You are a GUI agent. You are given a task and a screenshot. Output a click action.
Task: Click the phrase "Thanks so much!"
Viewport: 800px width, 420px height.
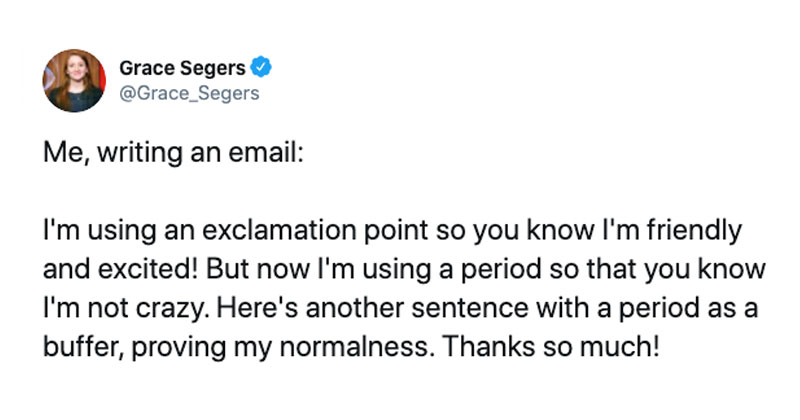pyautogui.click(x=550, y=347)
